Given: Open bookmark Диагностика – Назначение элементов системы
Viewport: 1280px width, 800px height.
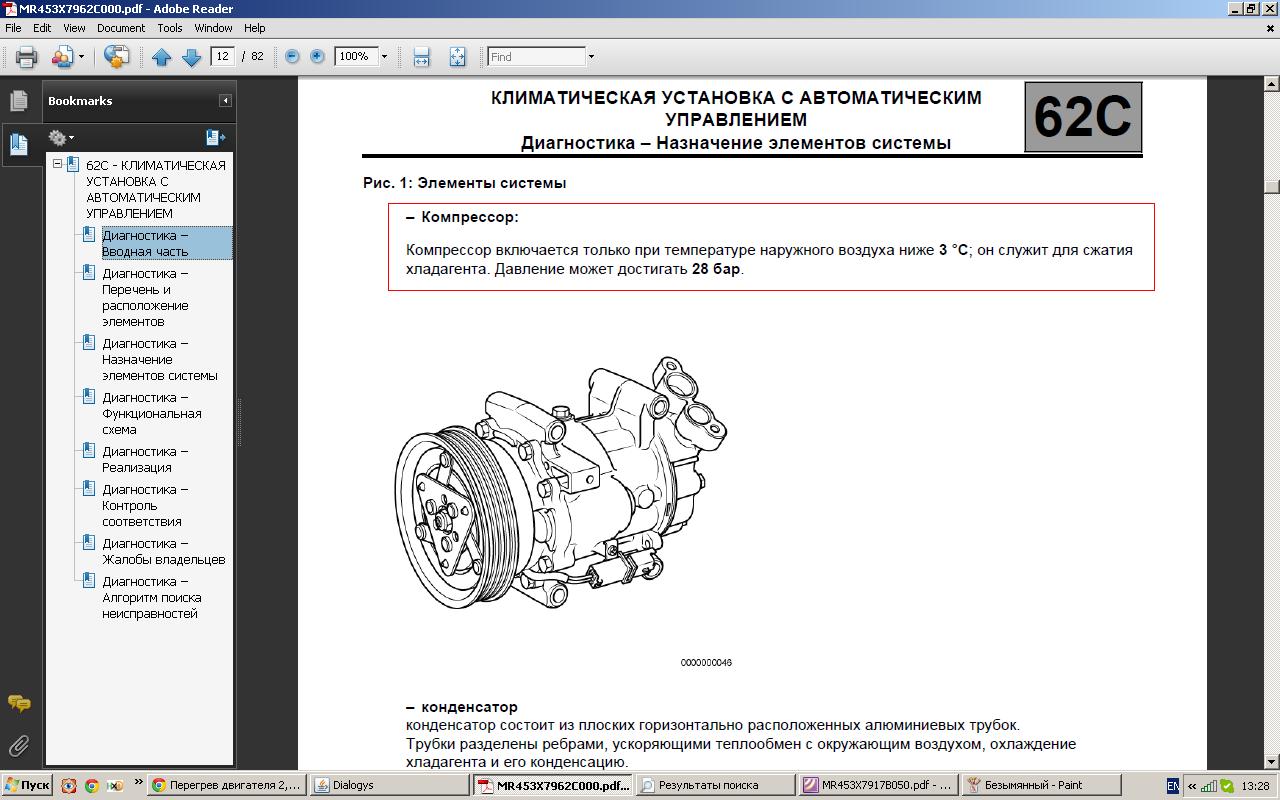Looking at the screenshot, I should pos(160,359).
